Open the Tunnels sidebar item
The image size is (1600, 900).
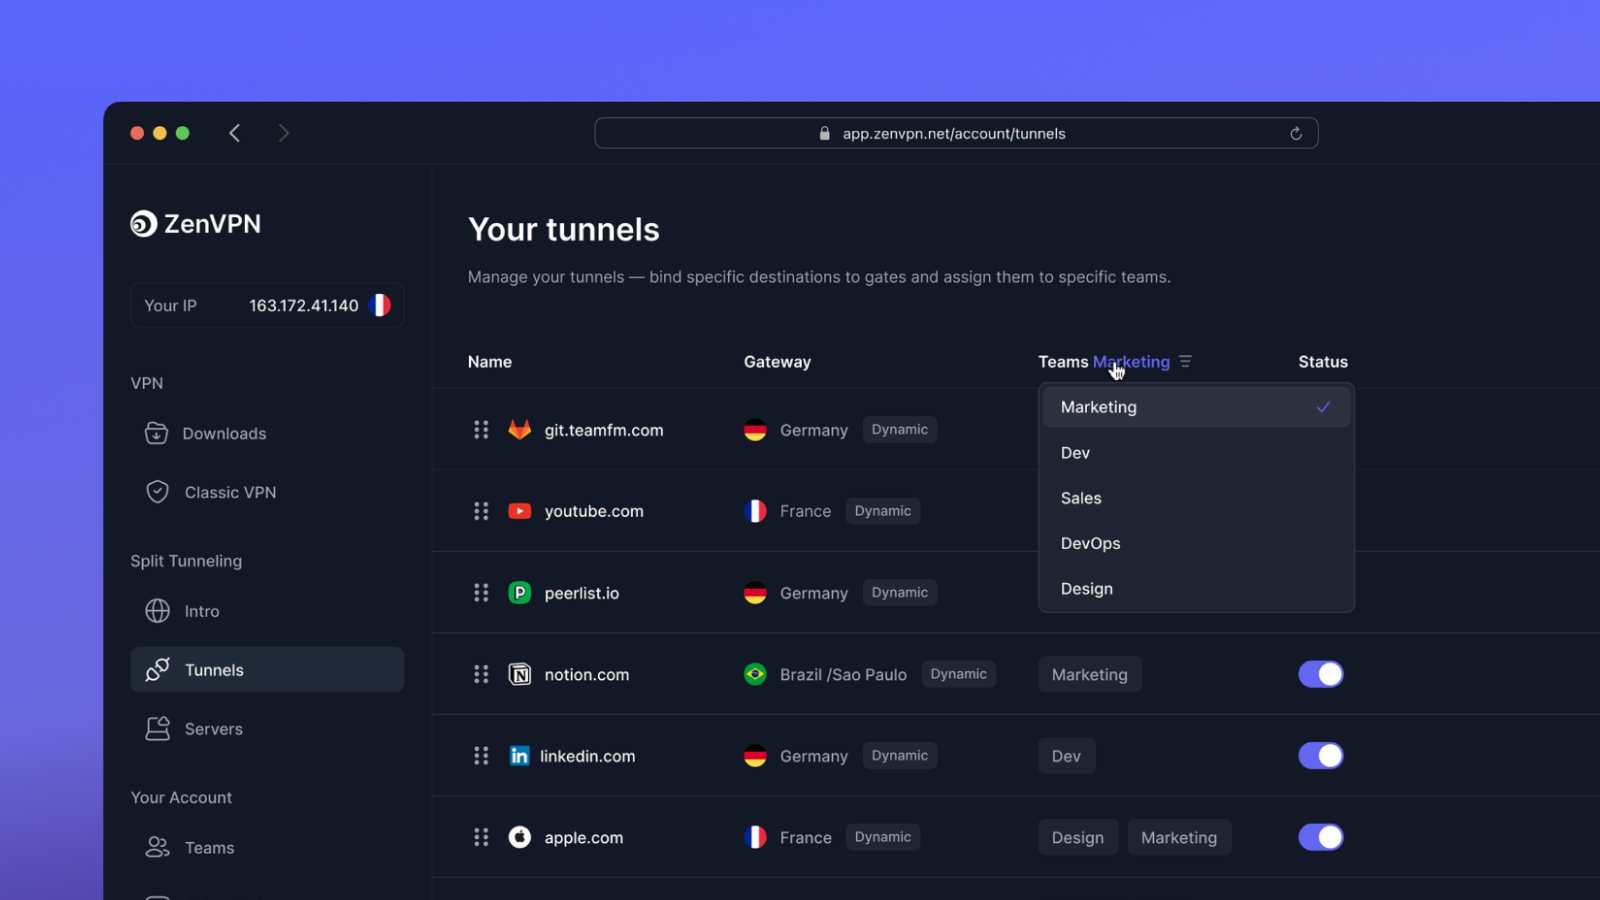[x=267, y=670]
